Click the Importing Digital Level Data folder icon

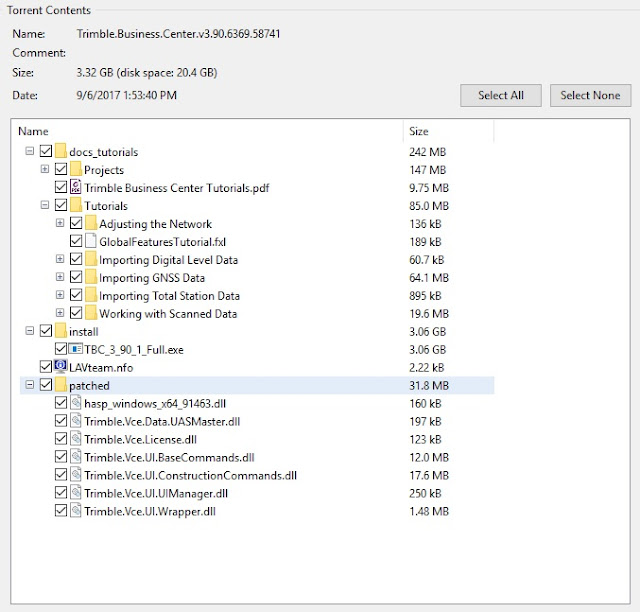[91, 259]
